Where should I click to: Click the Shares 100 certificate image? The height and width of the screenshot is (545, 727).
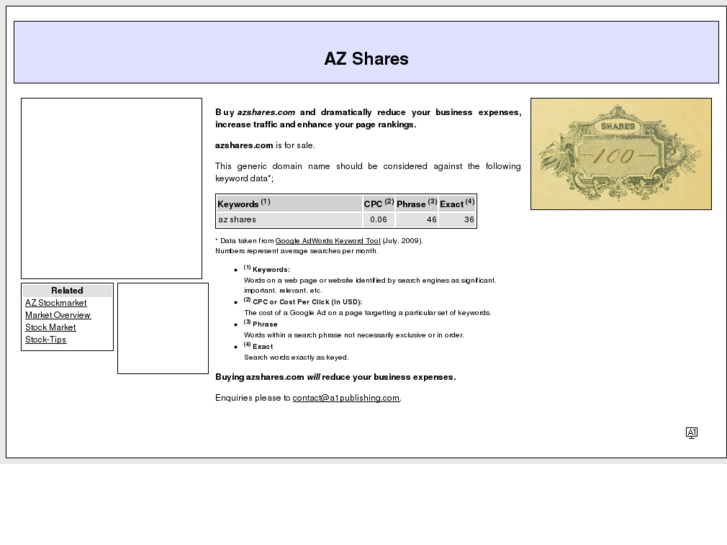(621, 154)
